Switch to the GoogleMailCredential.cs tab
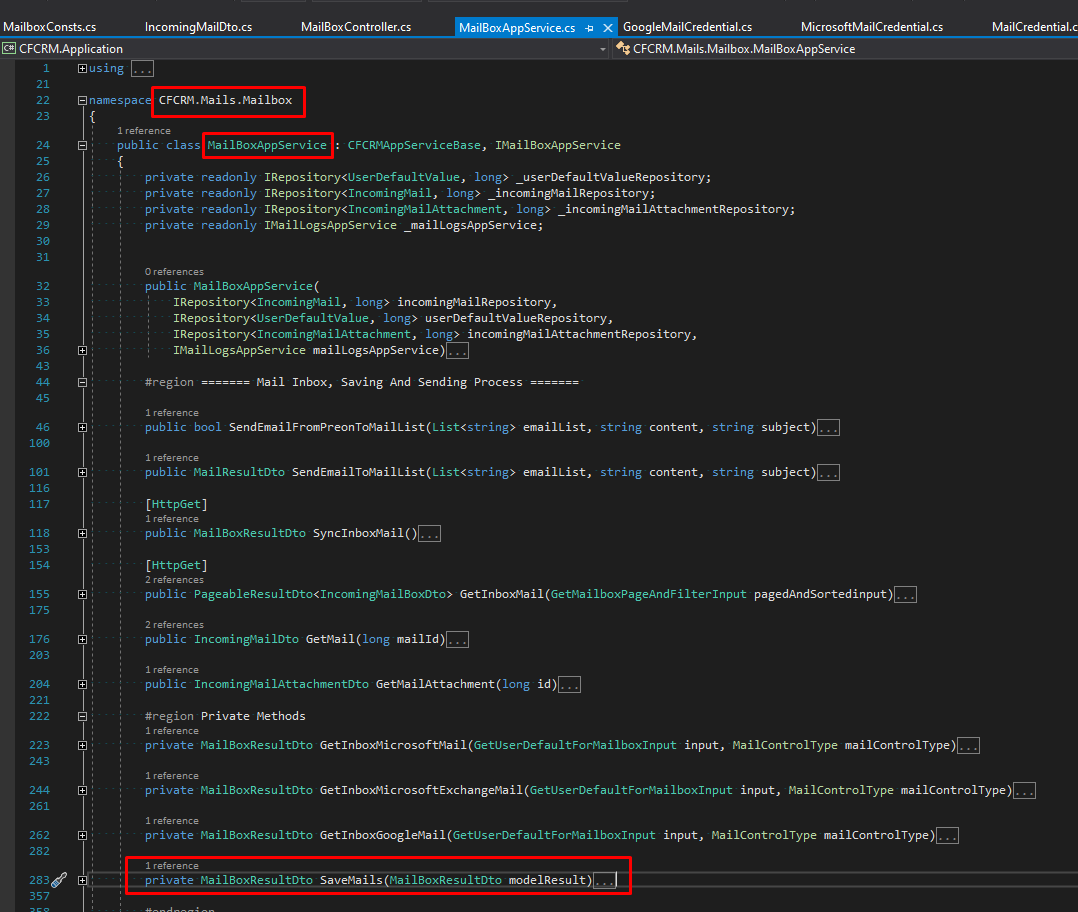The height and width of the screenshot is (912, 1078). (x=688, y=27)
